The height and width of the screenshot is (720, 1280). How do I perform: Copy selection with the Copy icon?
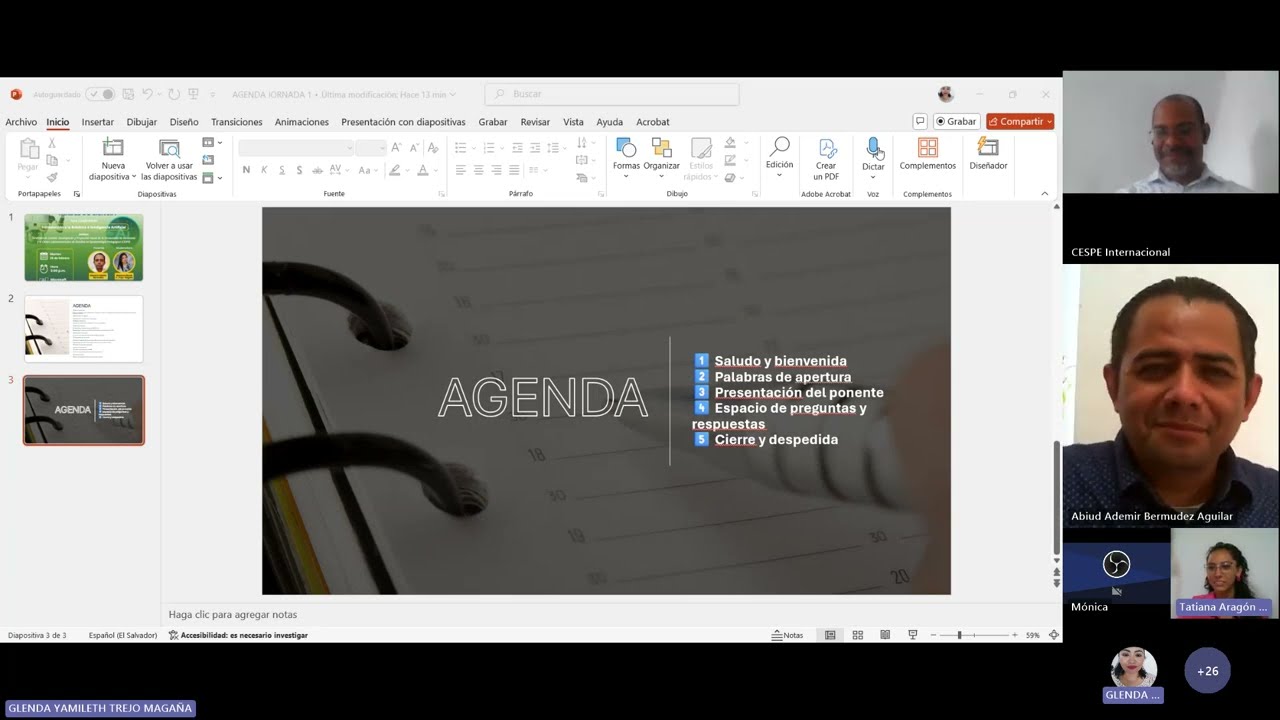pyautogui.click(x=52, y=160)
